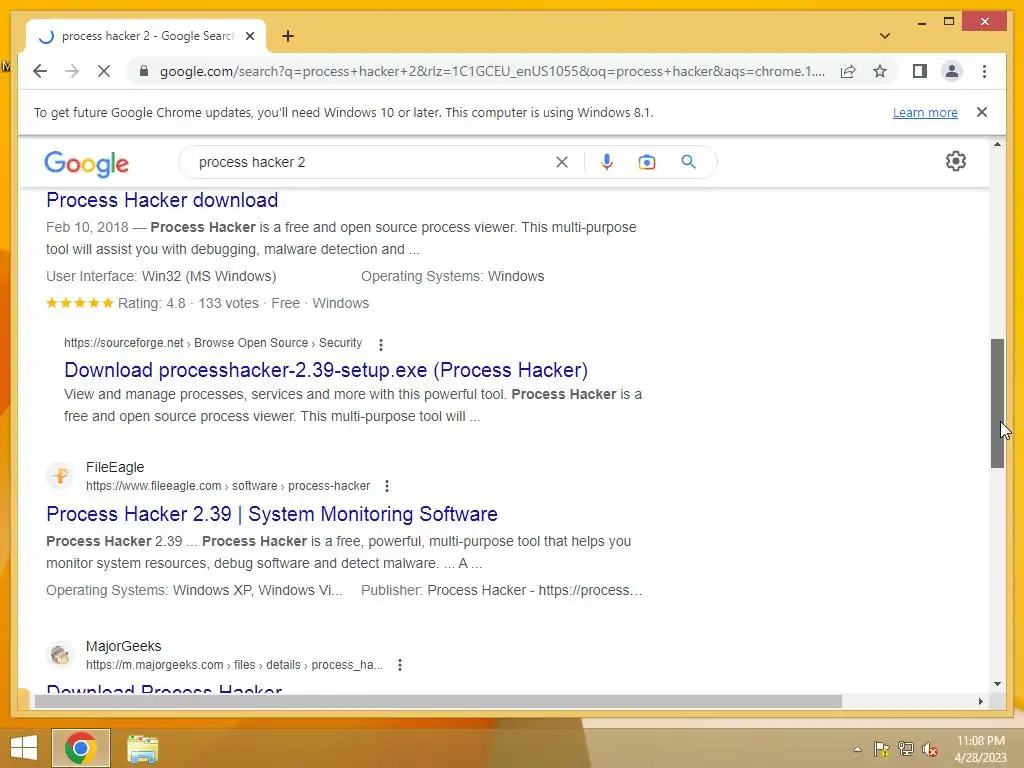Click the scroll down arrow
This screenshot has width=1024, height=768.
click(x=997, y=684)
